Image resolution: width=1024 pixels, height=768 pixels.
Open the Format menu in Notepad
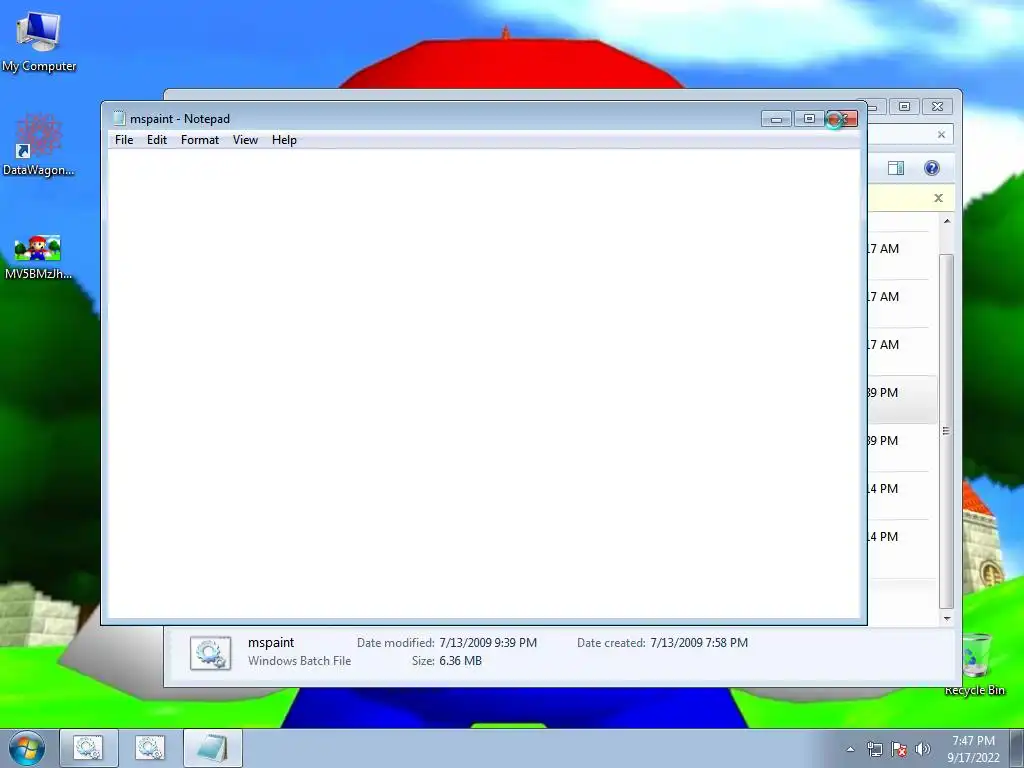tap(200, 140)
